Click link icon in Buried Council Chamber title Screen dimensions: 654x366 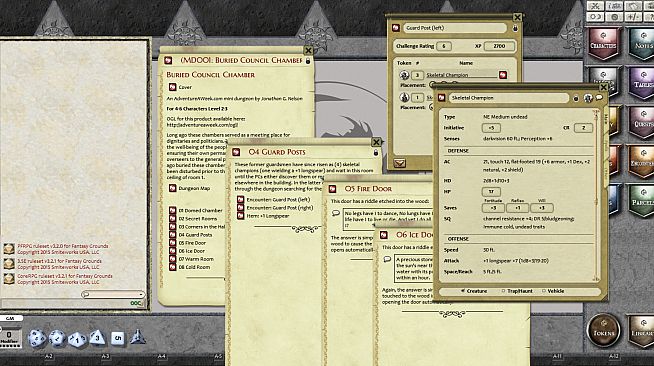168,60
